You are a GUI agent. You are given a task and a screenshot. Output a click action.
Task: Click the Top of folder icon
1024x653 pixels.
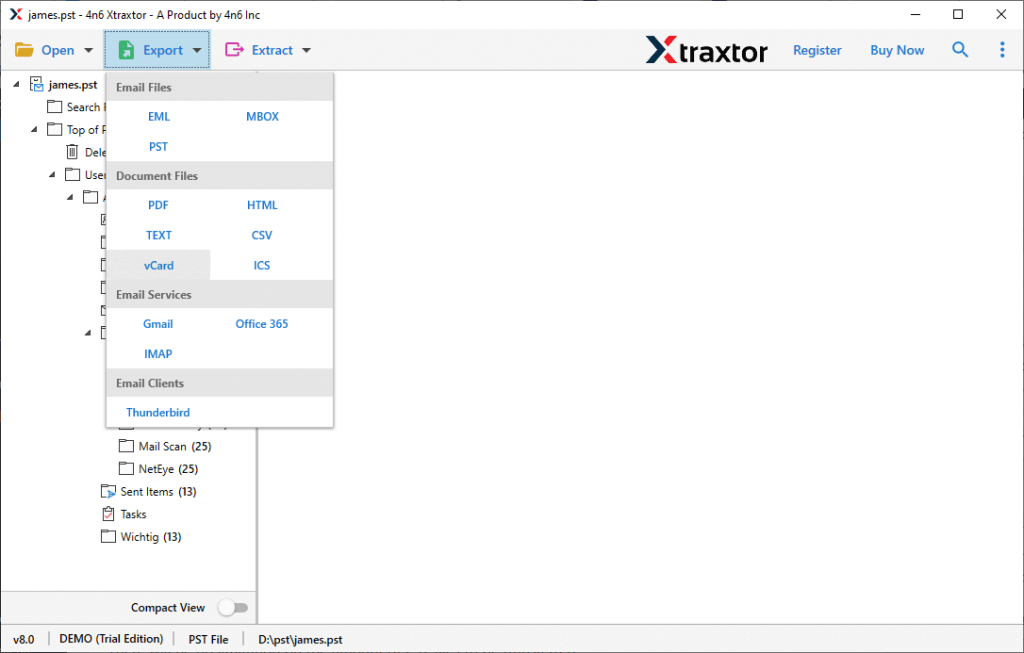pos(55,129)
